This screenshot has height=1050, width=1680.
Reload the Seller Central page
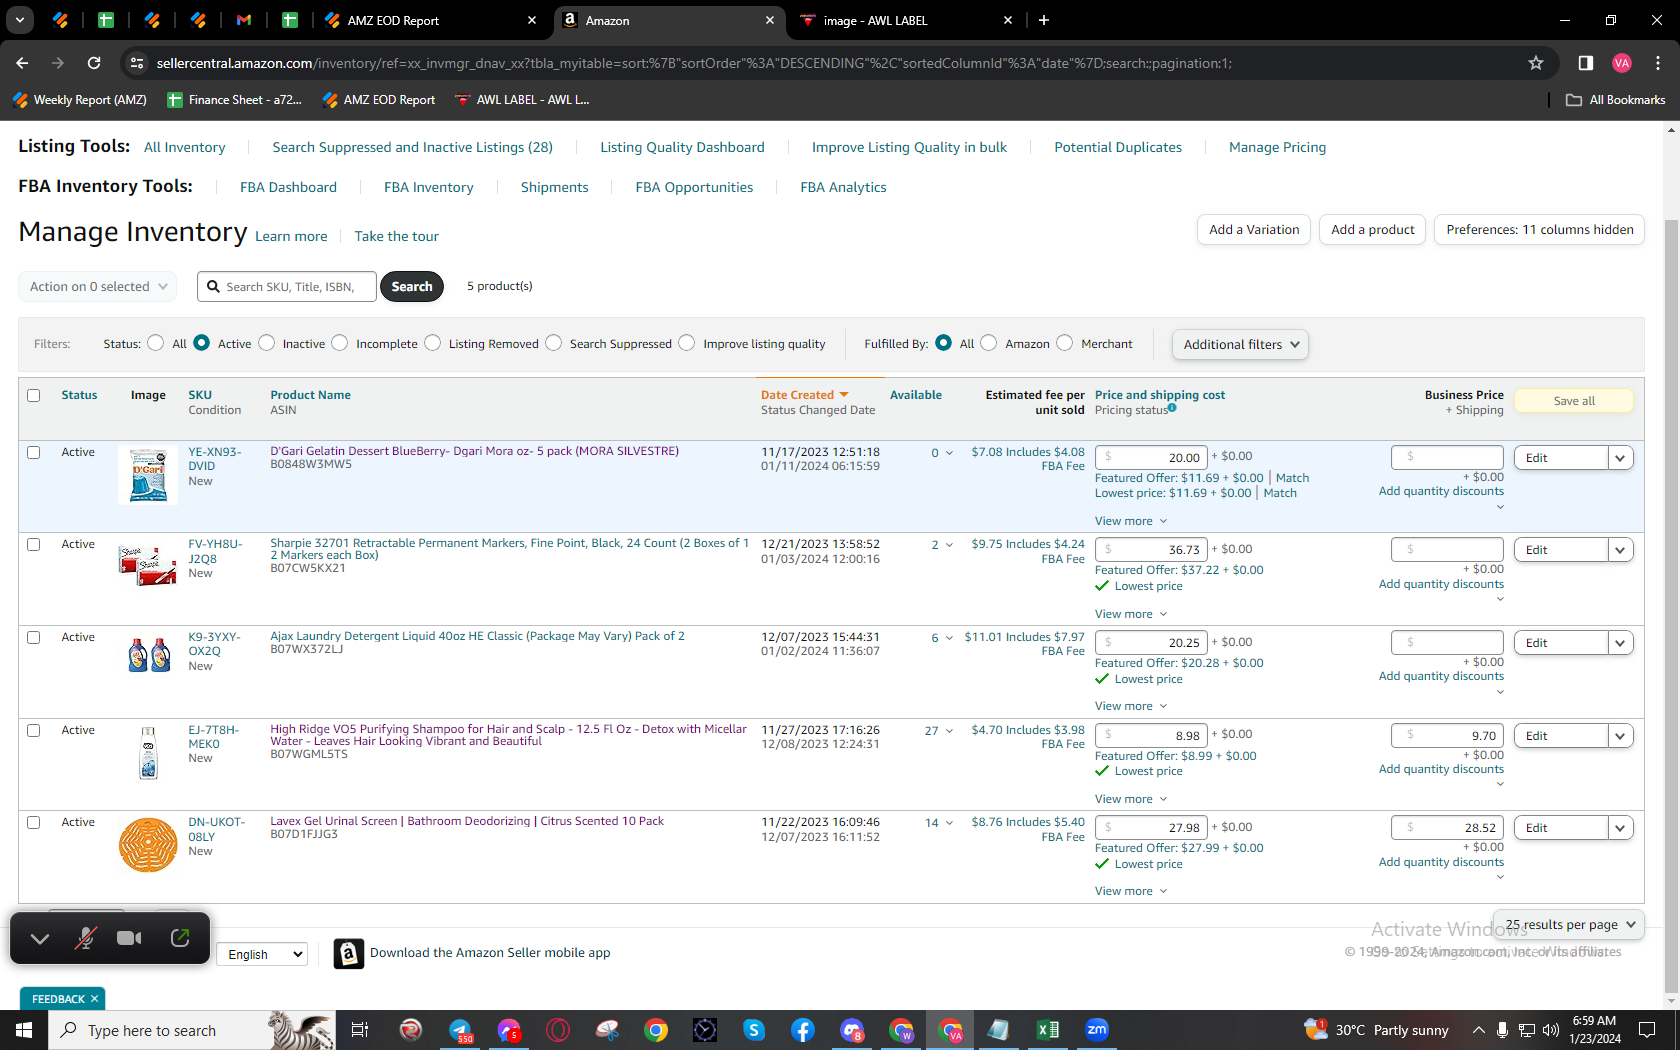coord(94,63)
